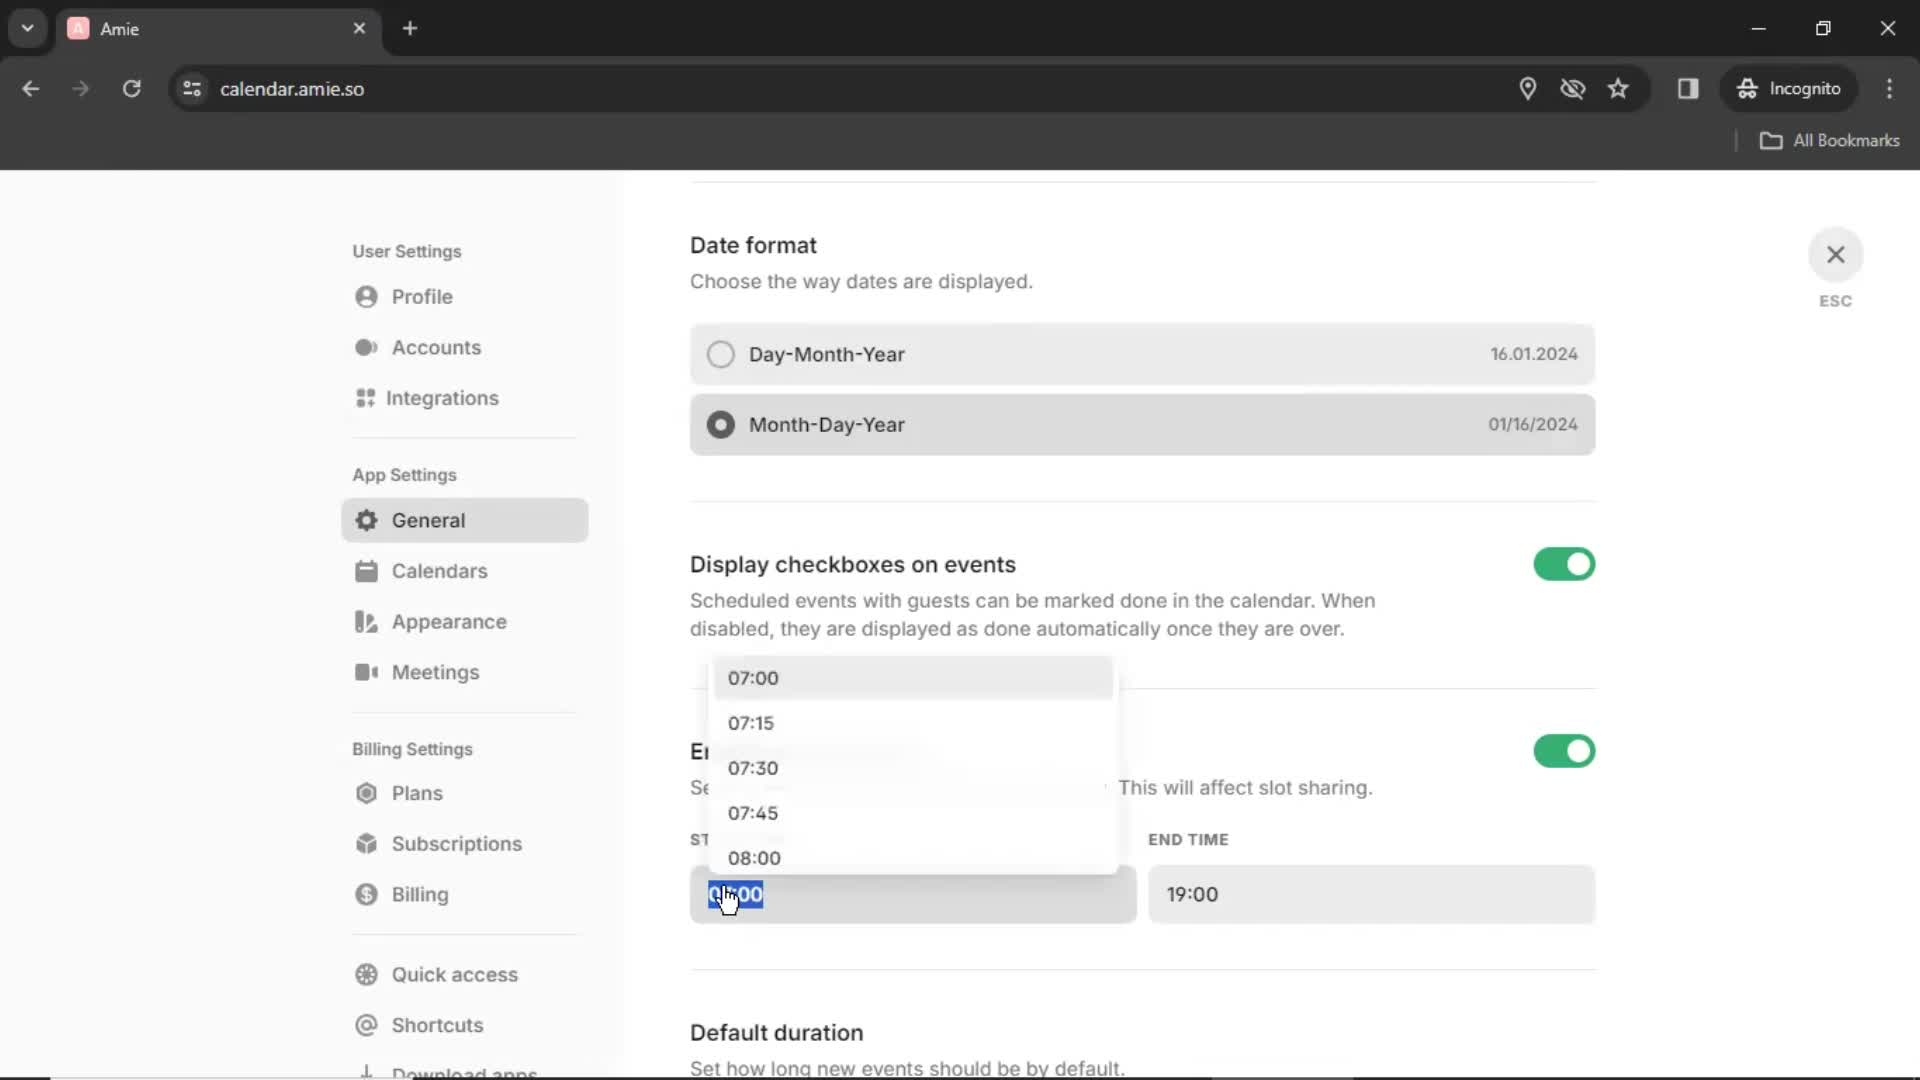Click the X dismiss dialog button

pos(1834,255)
